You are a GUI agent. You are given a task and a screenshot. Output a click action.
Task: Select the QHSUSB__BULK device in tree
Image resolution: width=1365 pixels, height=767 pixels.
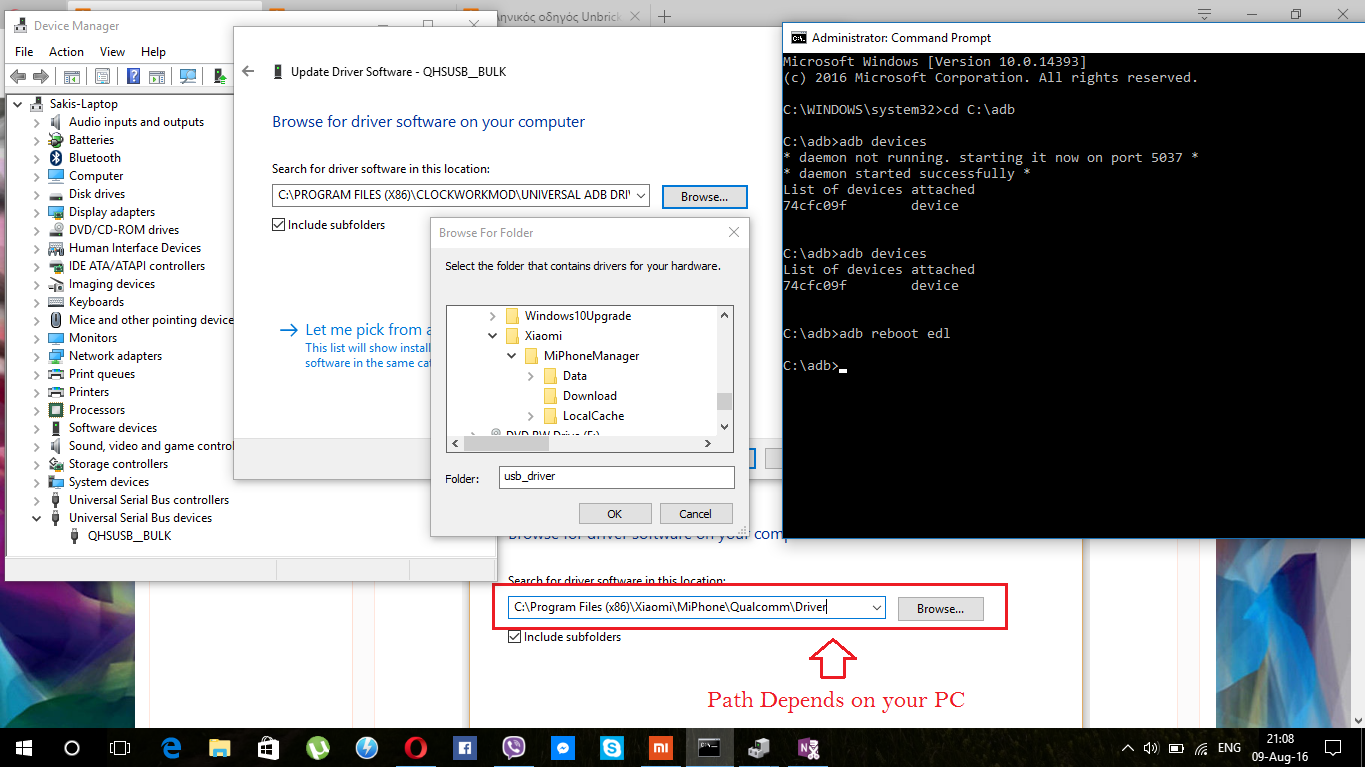pos(129,536)
